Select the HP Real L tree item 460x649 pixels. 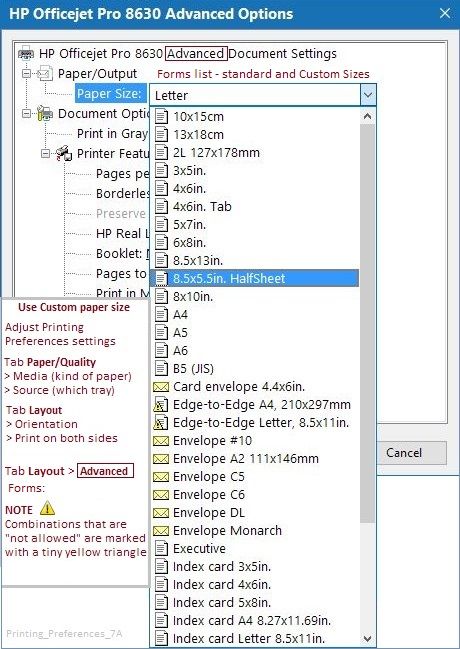coord(123,233)
